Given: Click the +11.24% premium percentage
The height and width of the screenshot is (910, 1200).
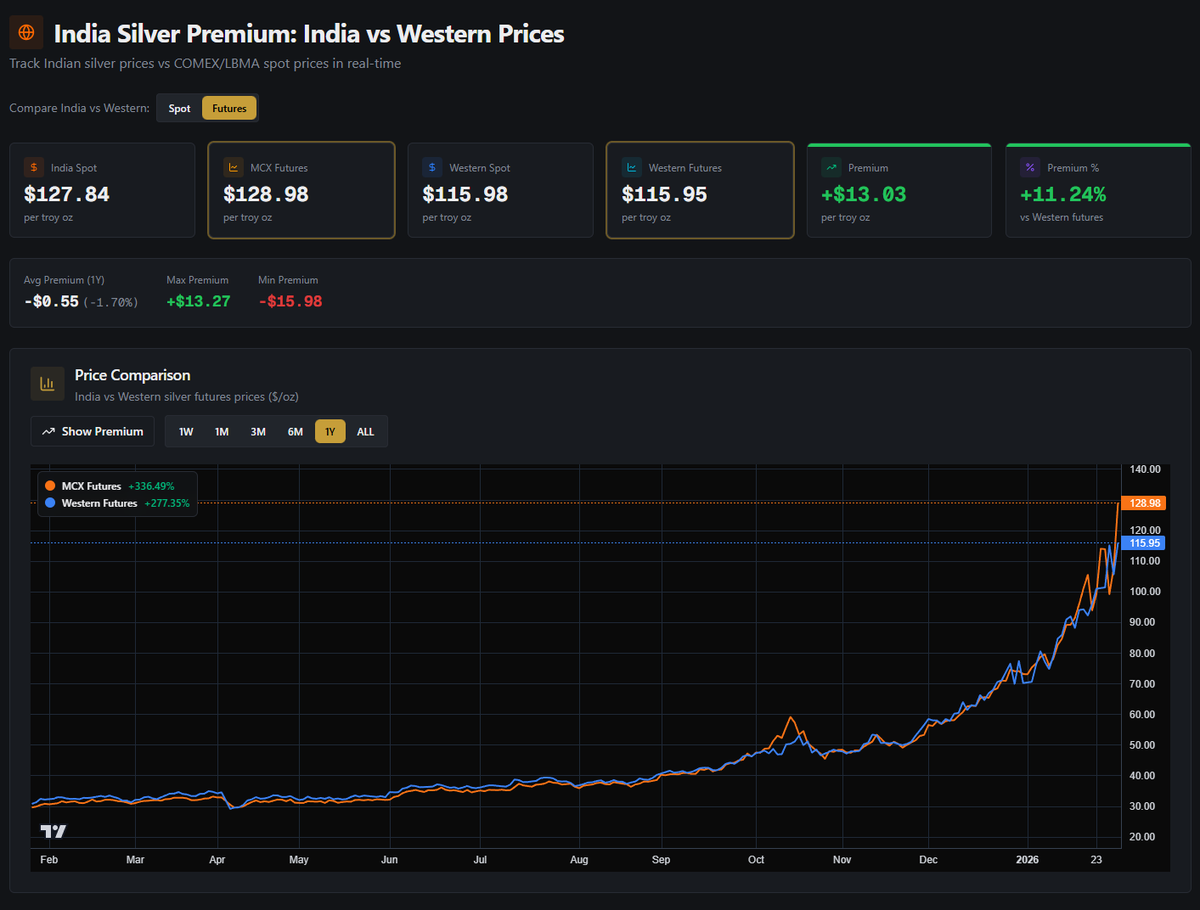Looking at the screenshot, I should [x=1063, y=194].
